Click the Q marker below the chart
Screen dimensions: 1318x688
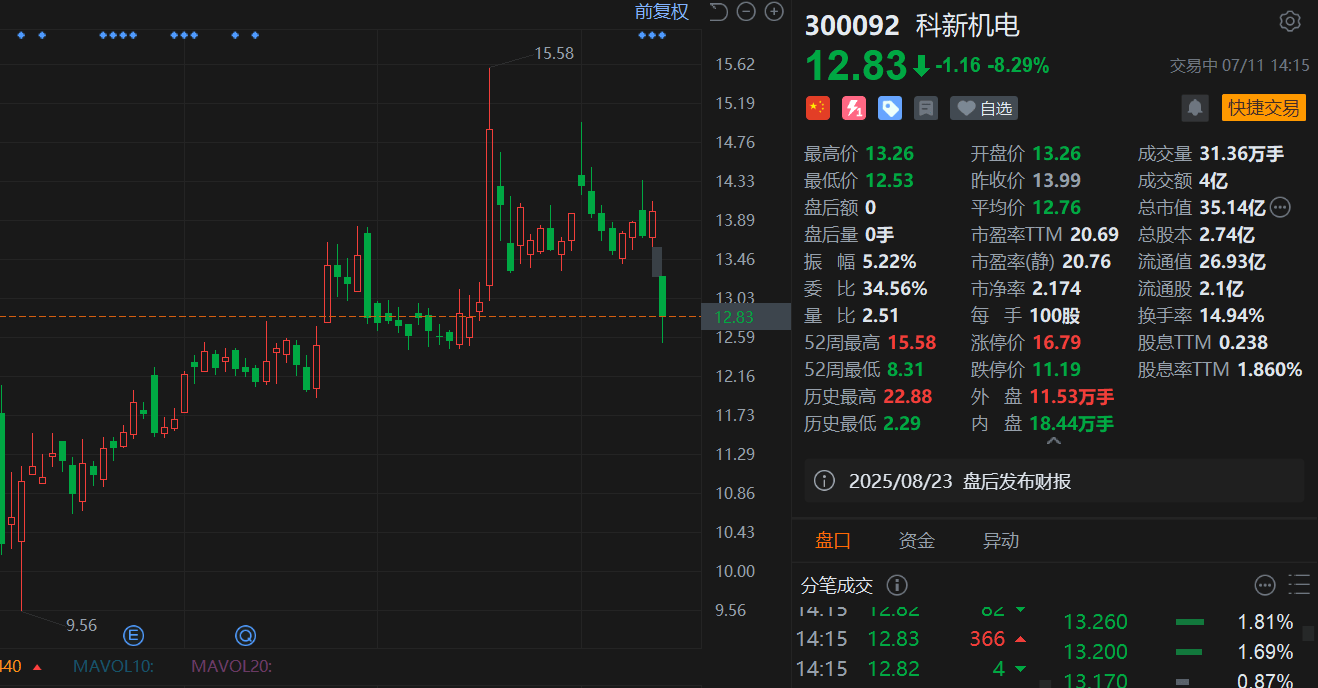coord(245,635)
